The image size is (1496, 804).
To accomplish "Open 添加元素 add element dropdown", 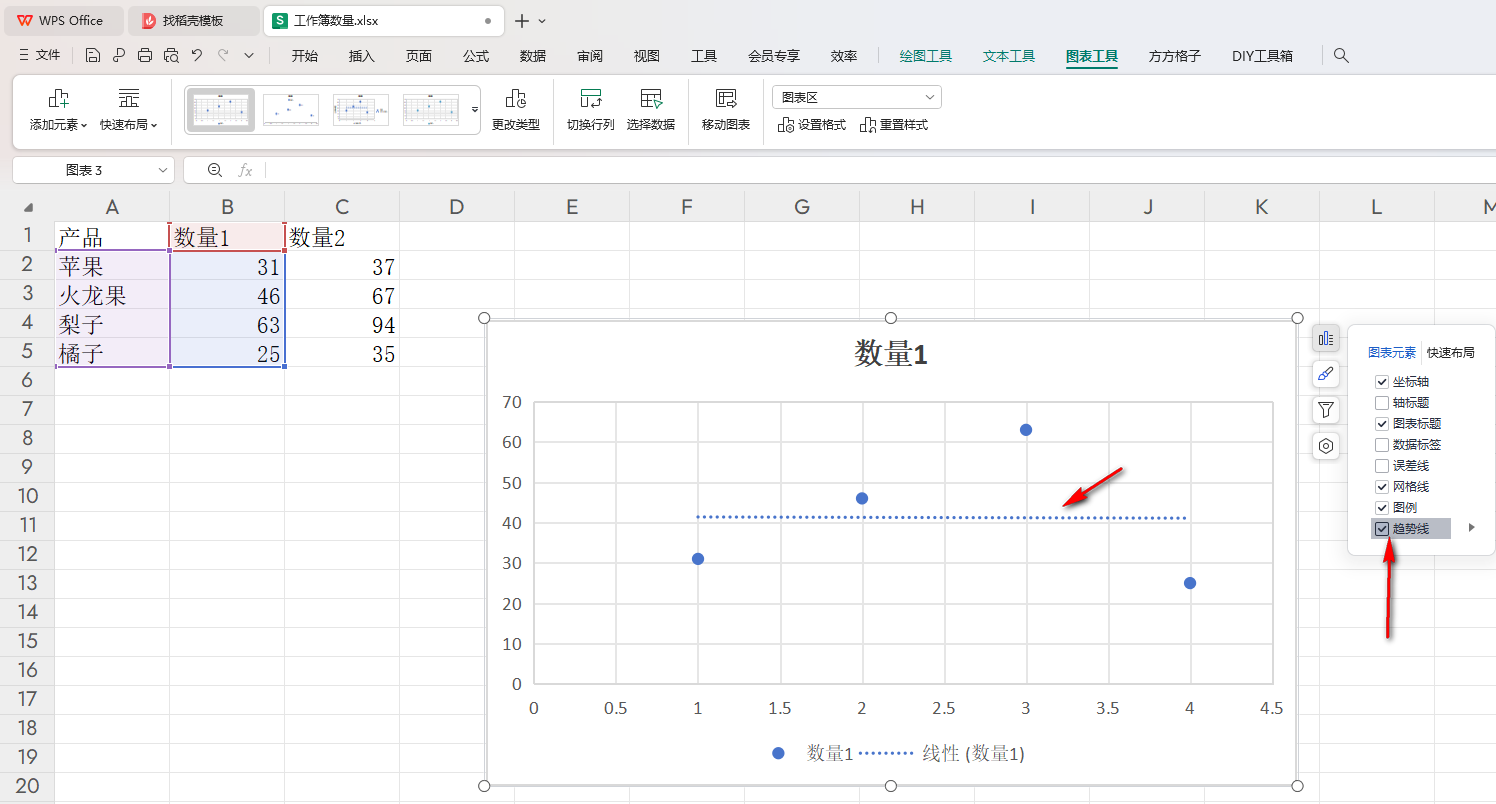I will tap(59, 109).
